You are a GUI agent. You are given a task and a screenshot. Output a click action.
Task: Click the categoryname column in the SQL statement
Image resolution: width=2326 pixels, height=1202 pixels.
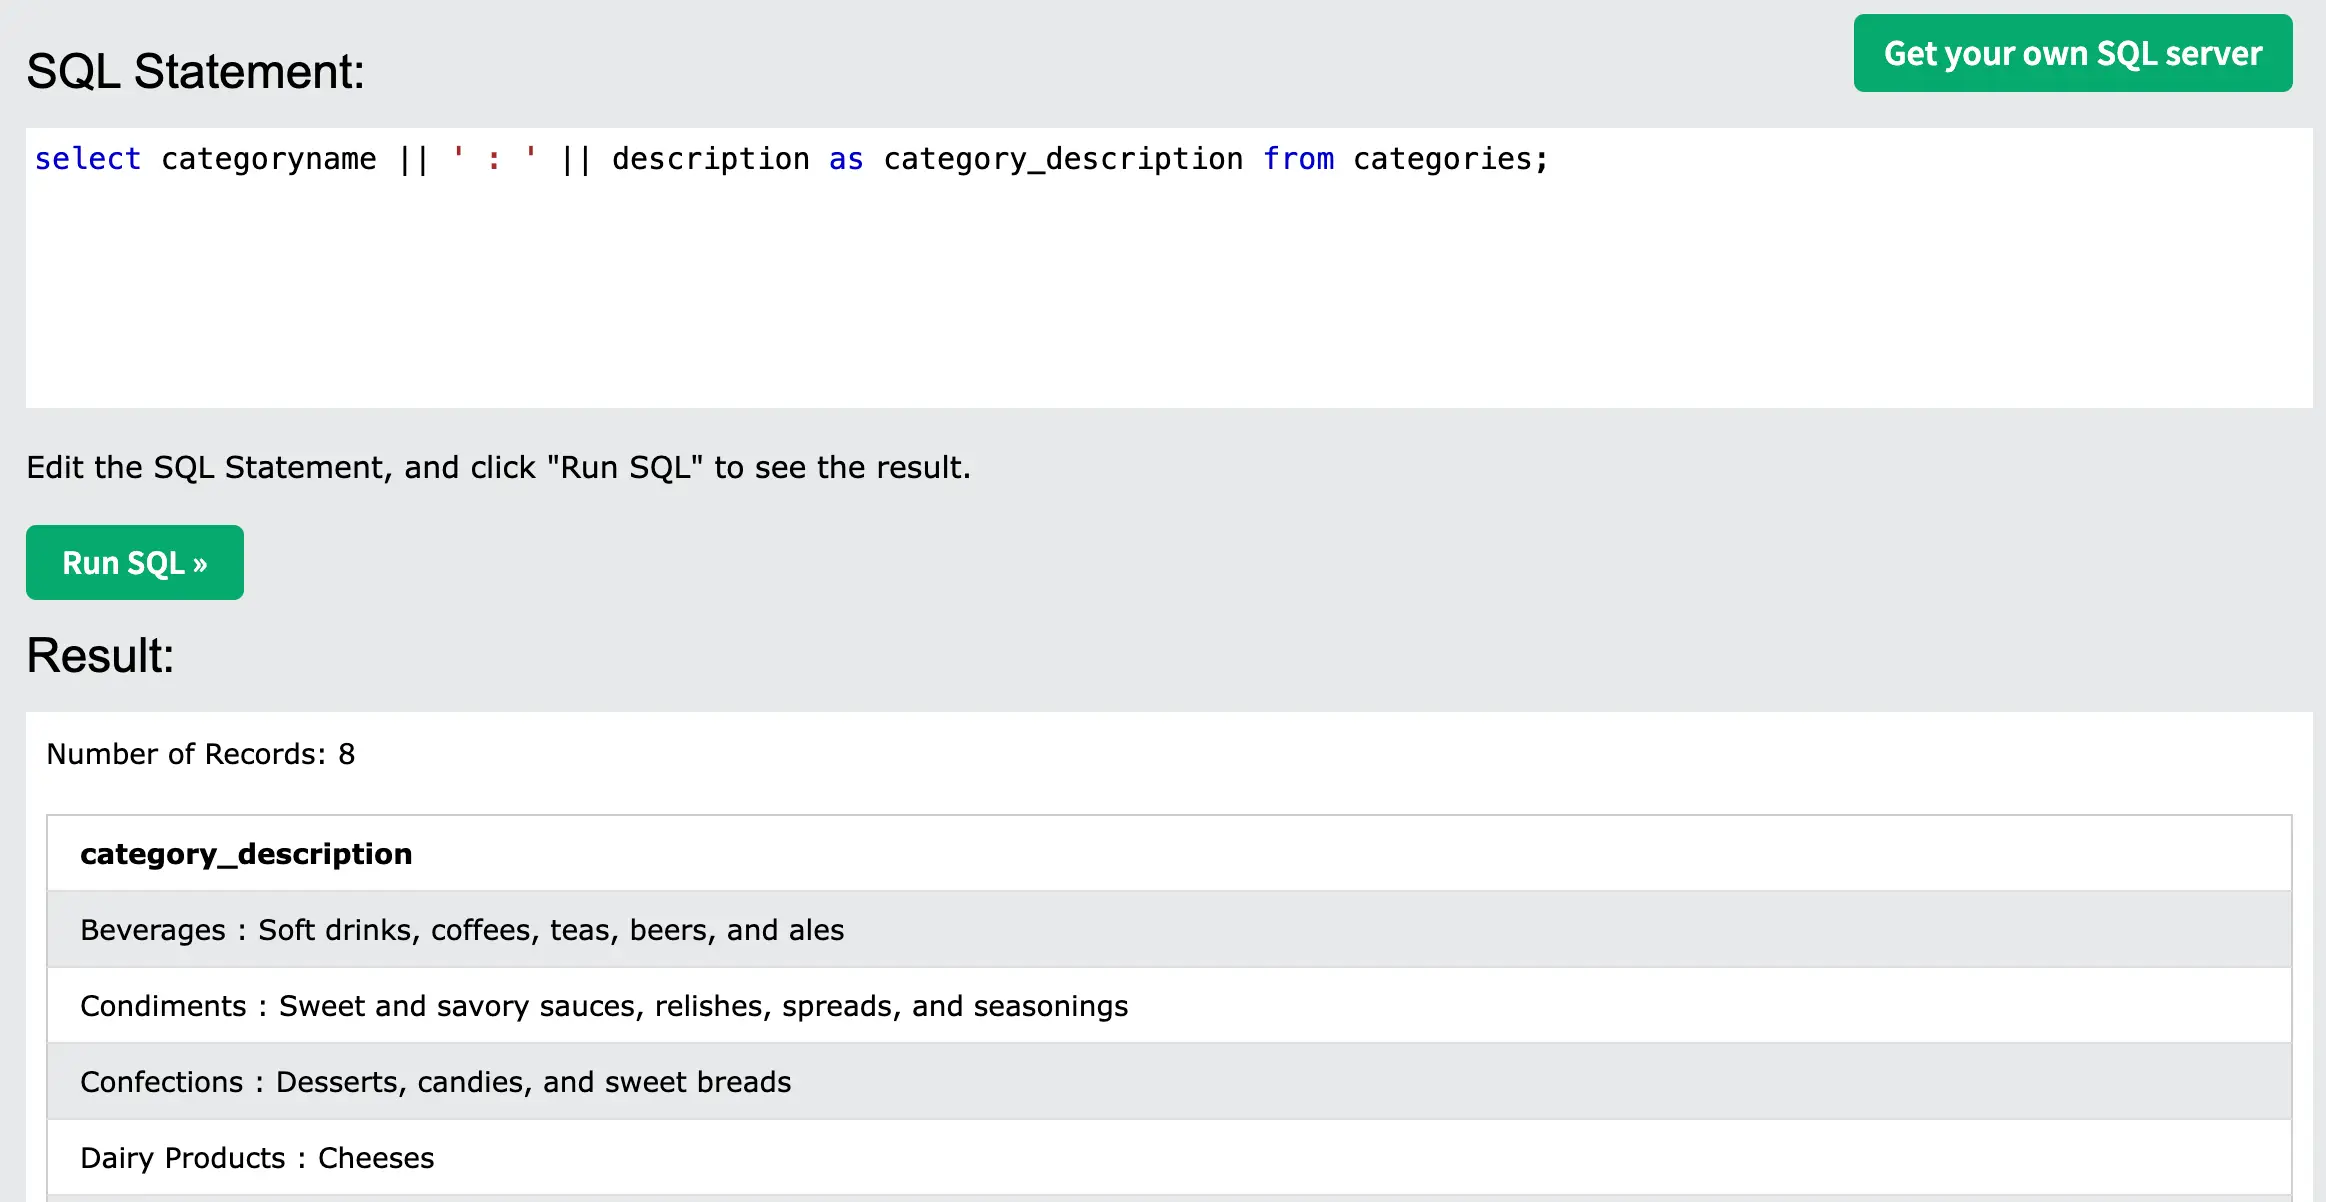[x=268, y=160]
